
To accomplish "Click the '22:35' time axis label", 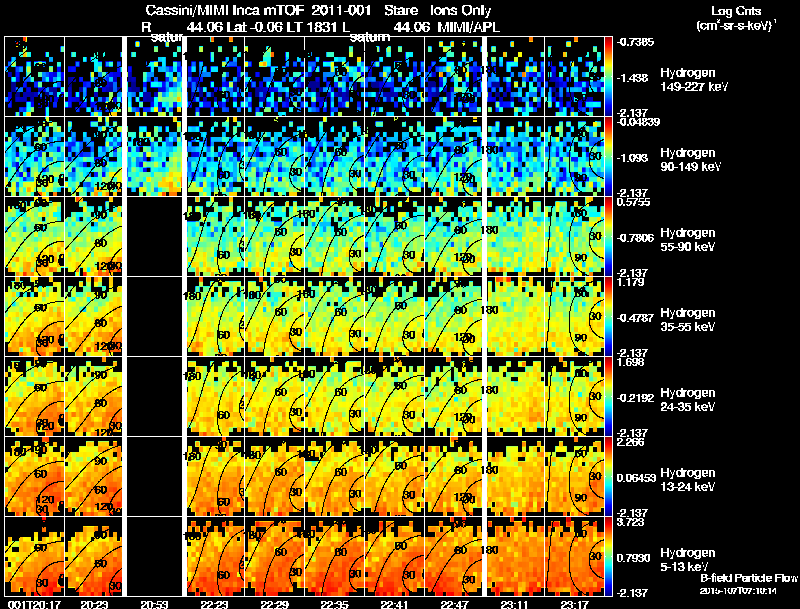I will click(x=334, y=604).
